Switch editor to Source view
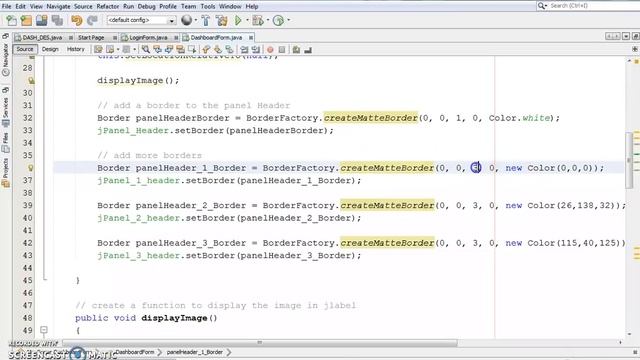Viewport: 640px width, 360px height. click(25, 49)
